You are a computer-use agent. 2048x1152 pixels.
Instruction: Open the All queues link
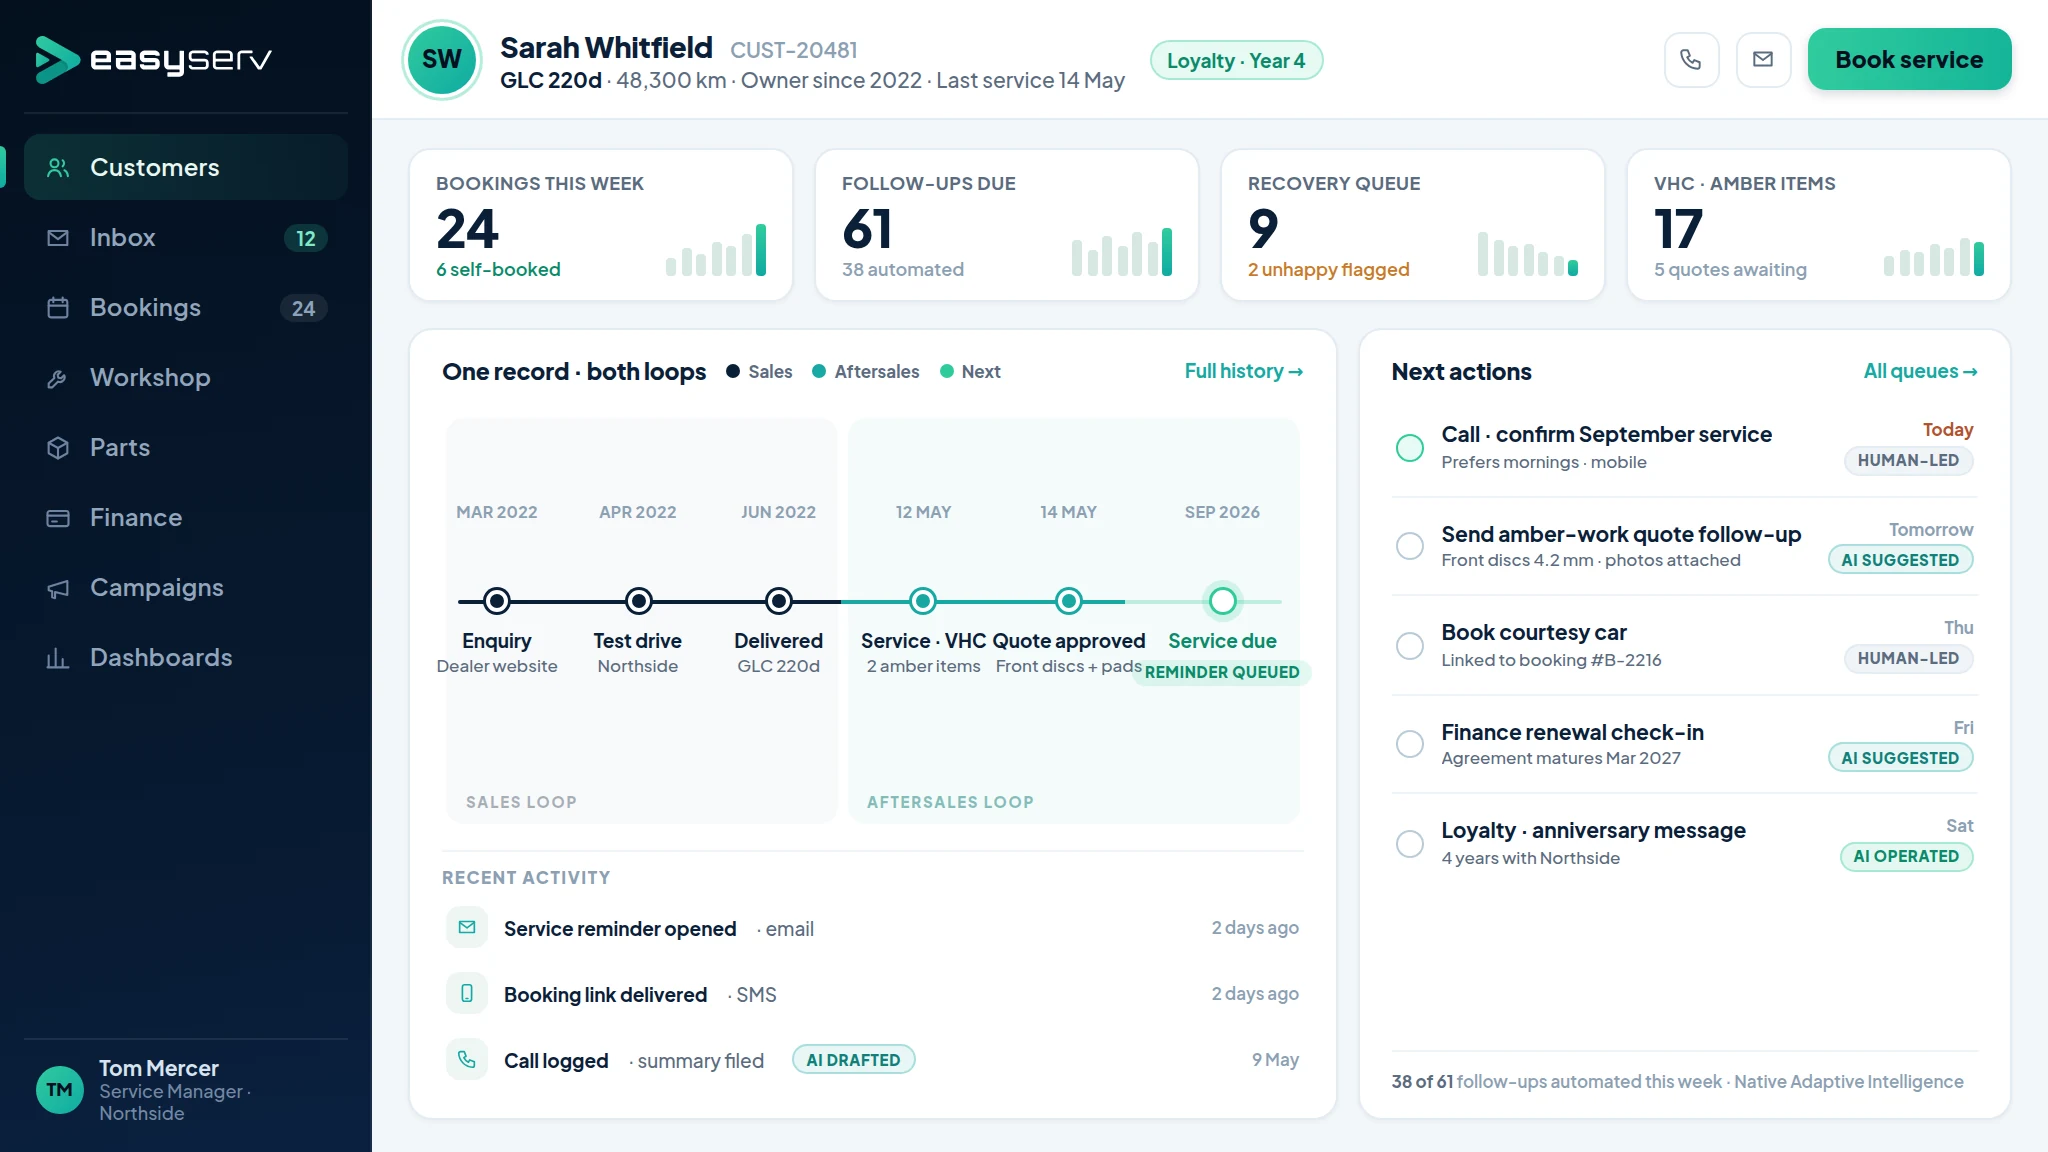[x=1920, y=371]
